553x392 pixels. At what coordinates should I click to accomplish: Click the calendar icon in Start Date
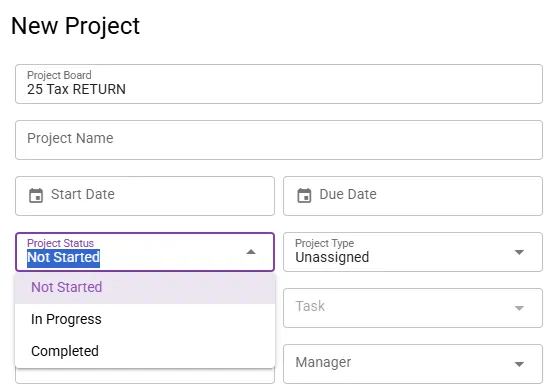(x=36, y=195)
